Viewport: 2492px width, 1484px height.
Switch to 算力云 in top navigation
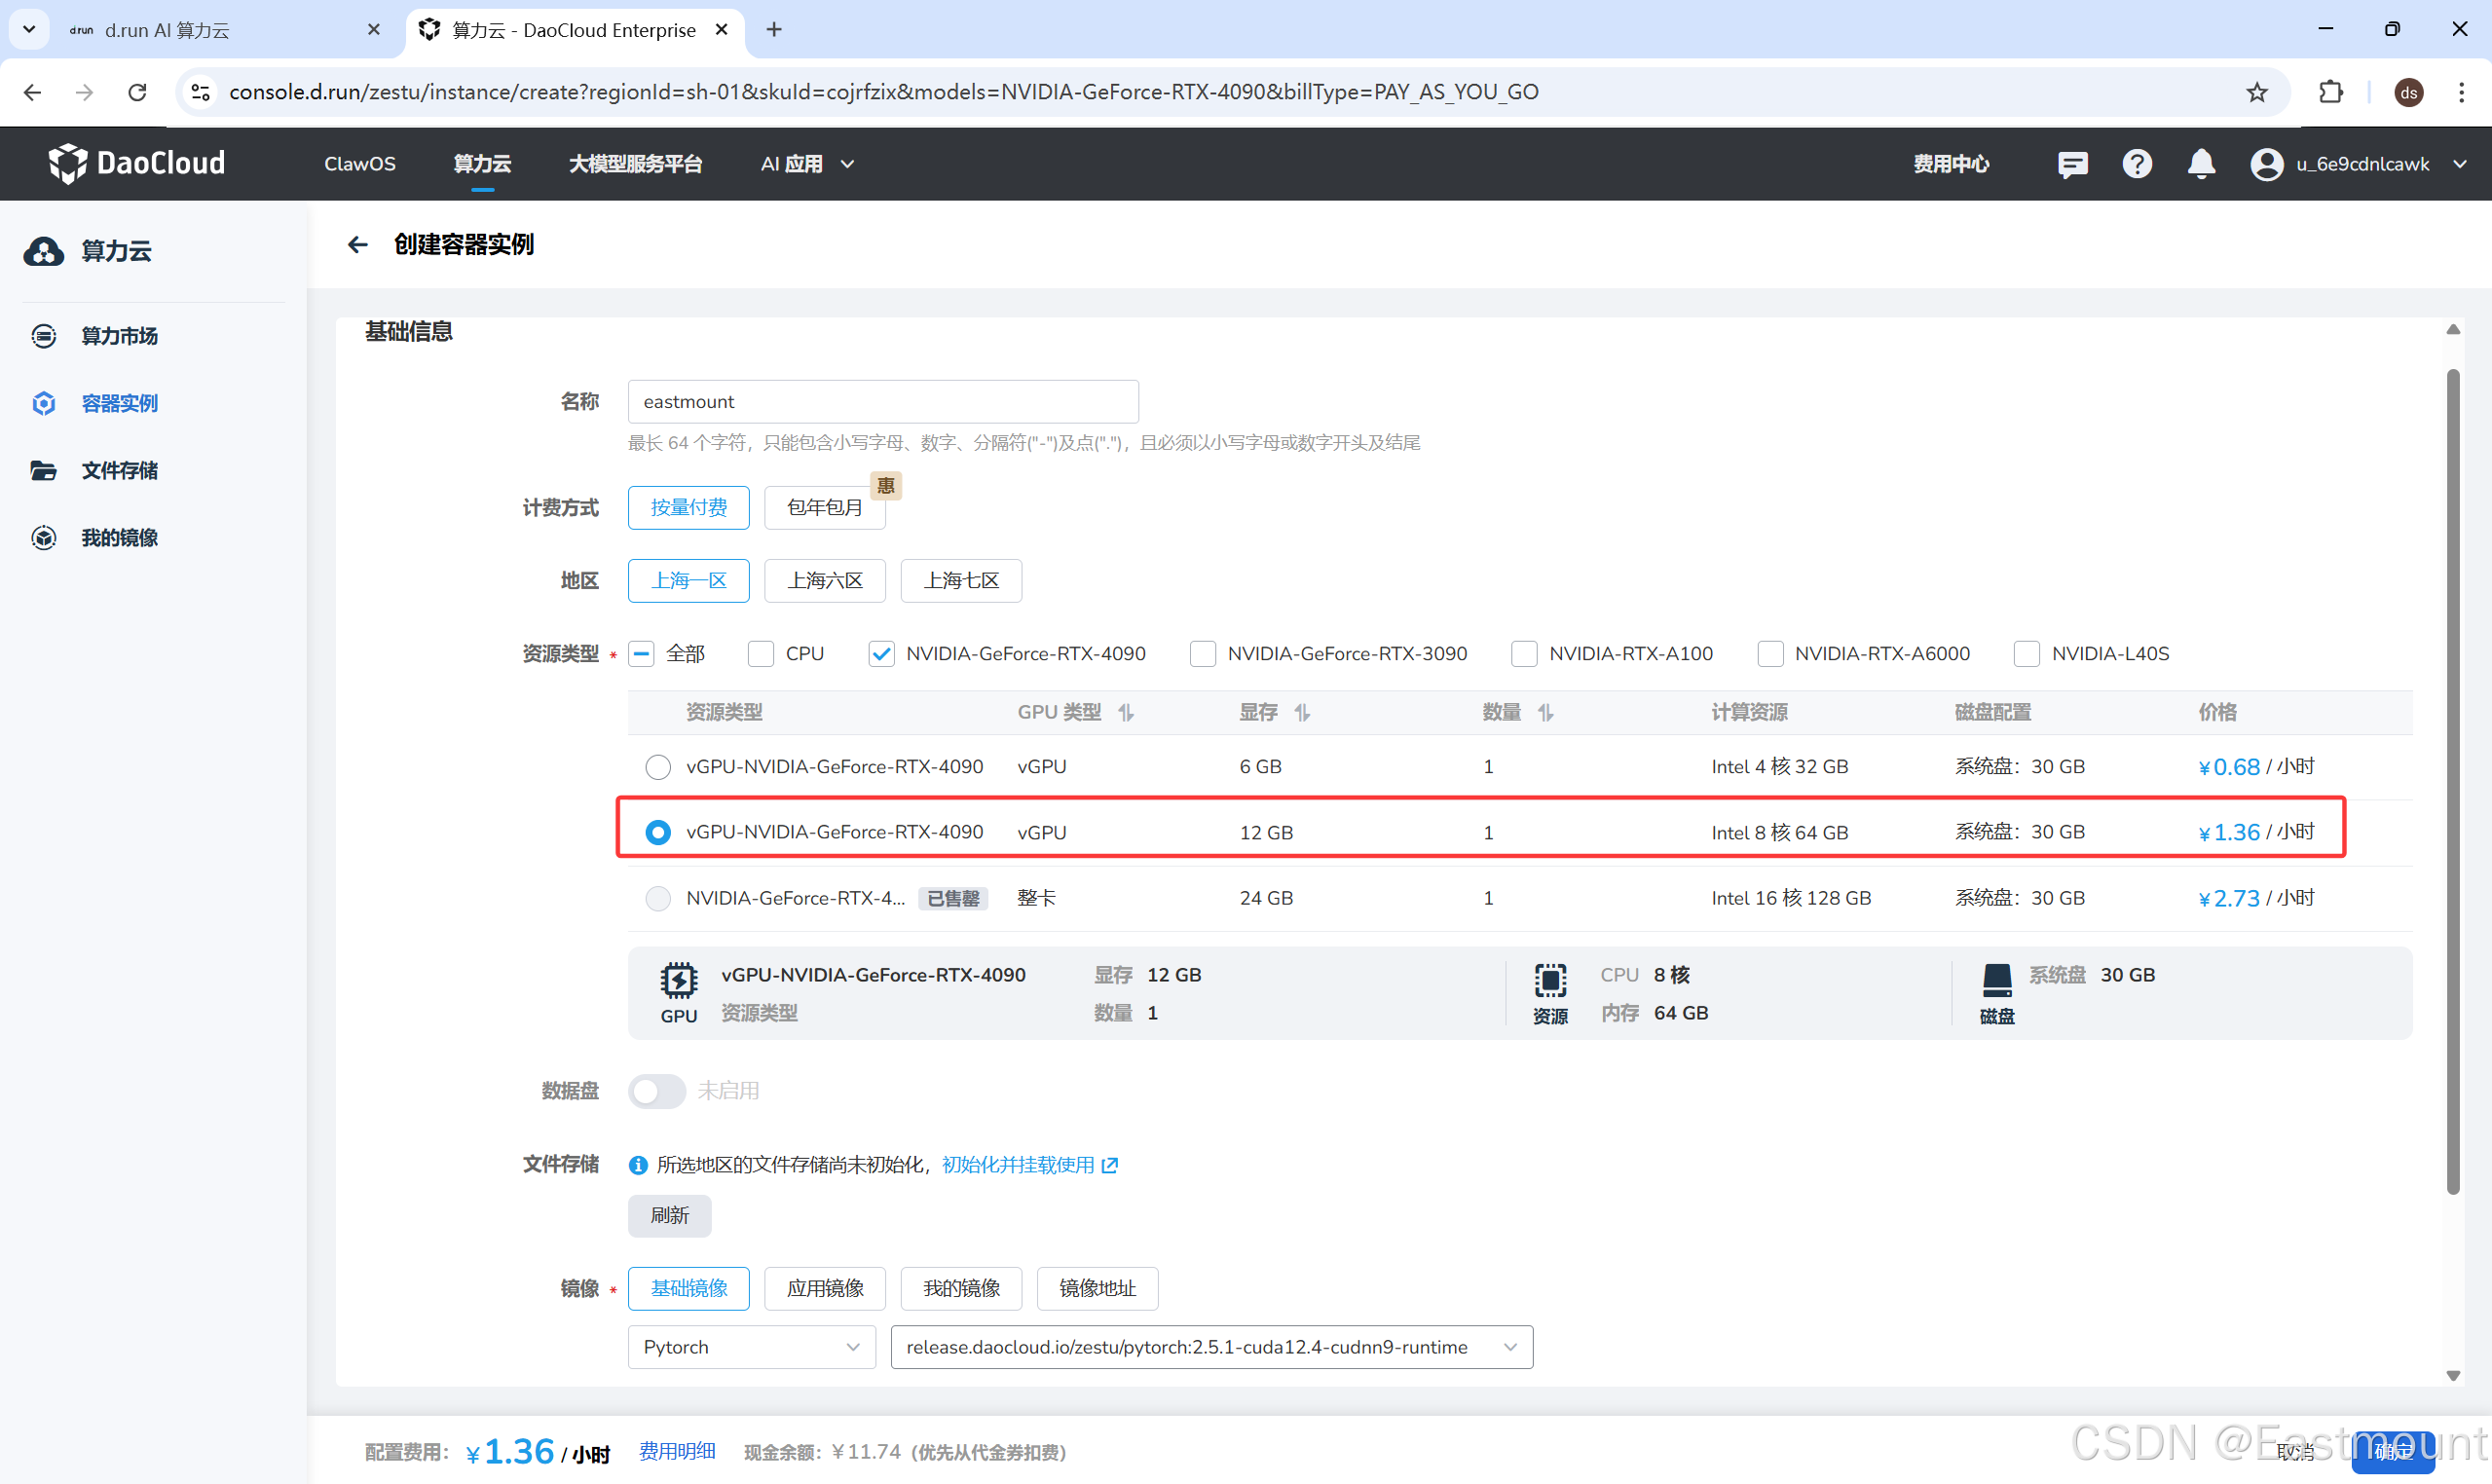[x=482, y=164]
